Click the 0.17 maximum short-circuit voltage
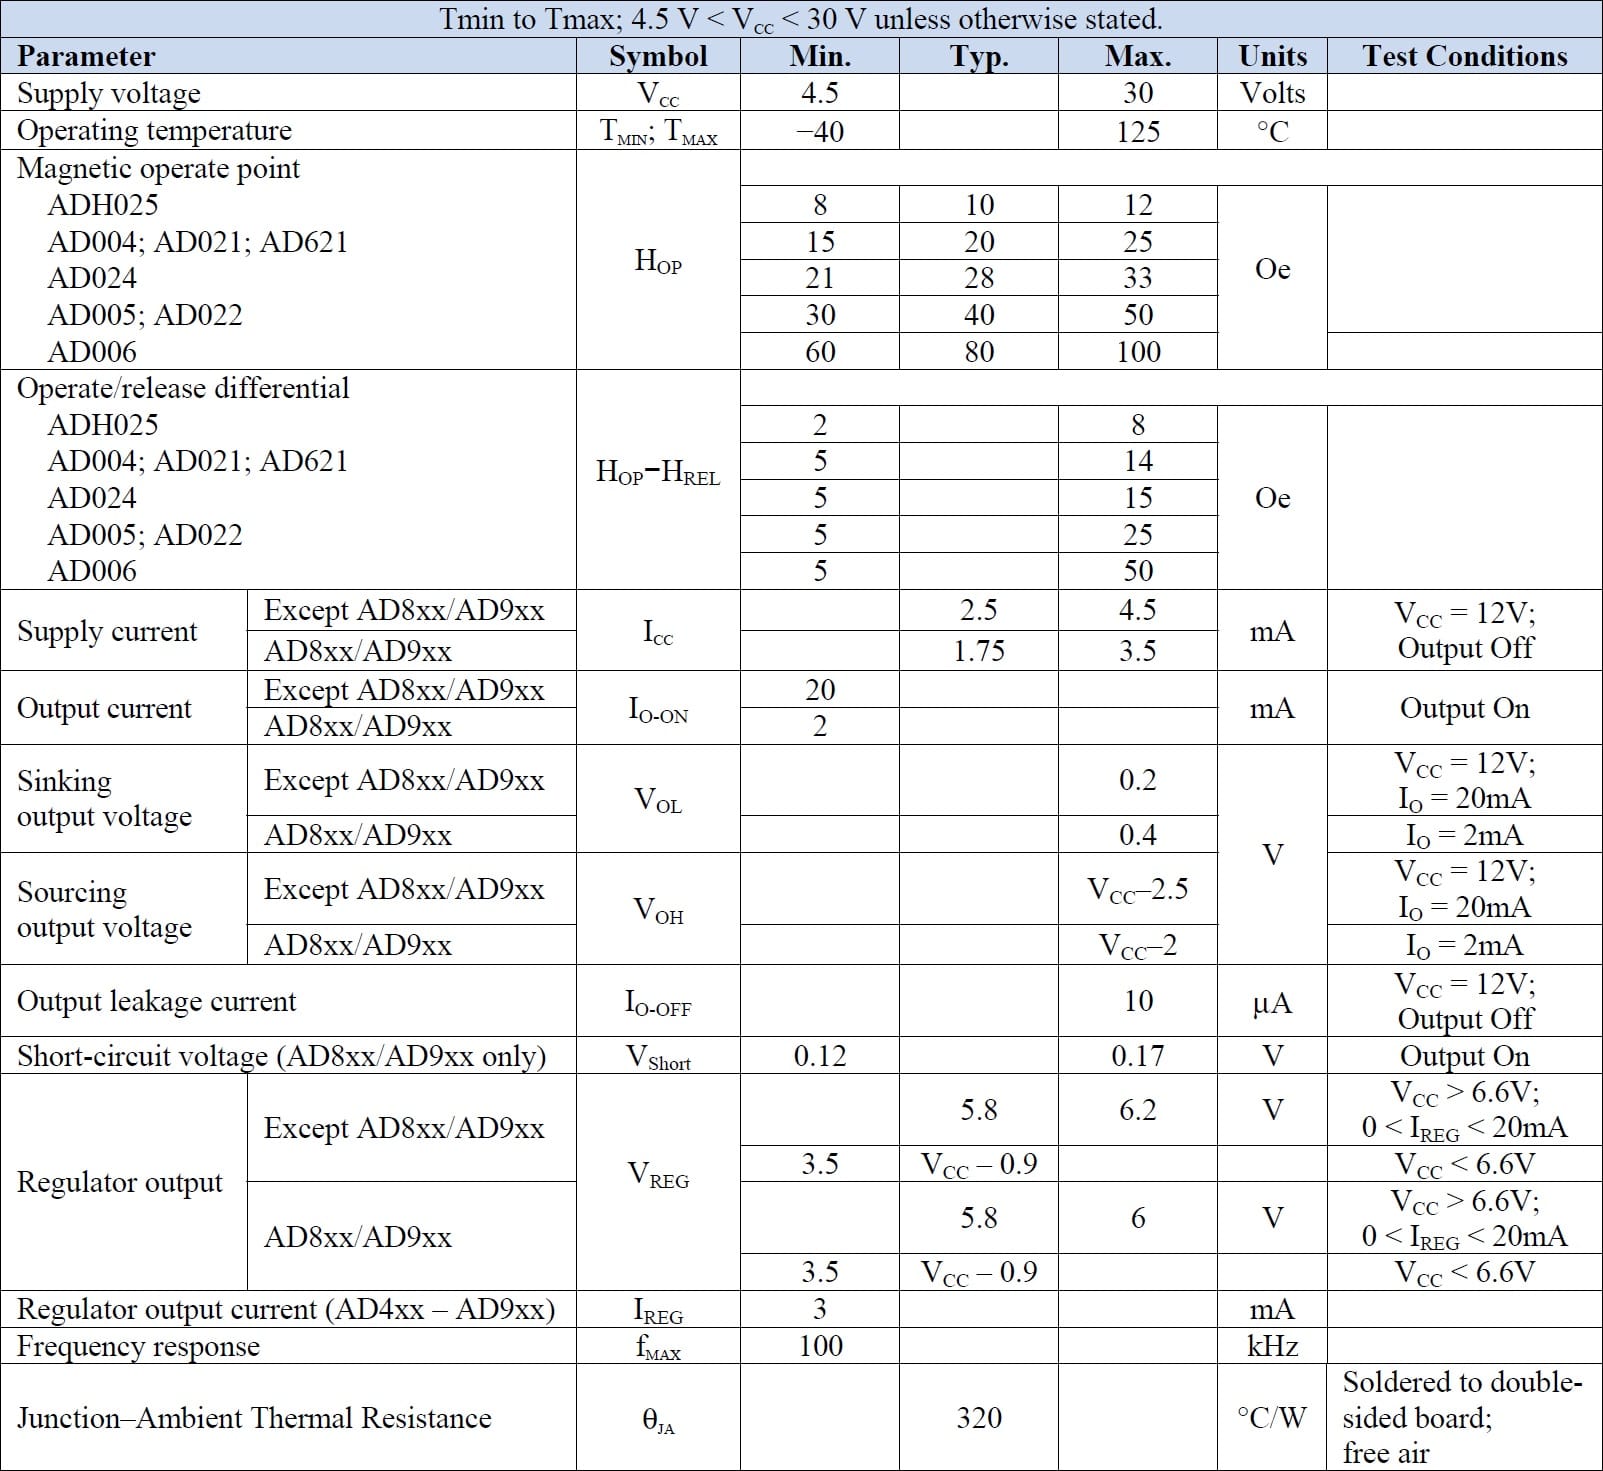1603x1471 pixels. point(1138,1056)
